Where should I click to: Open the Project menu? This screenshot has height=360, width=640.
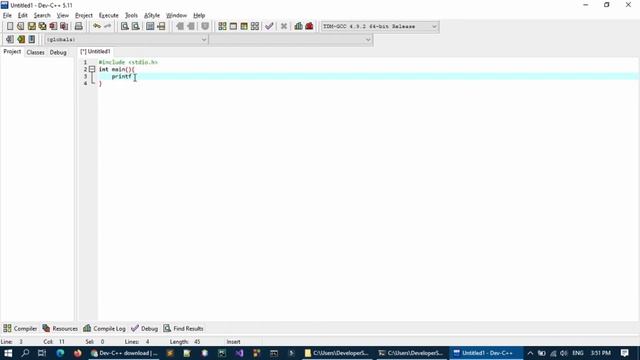pyautogui.click(x=84, y=16)
